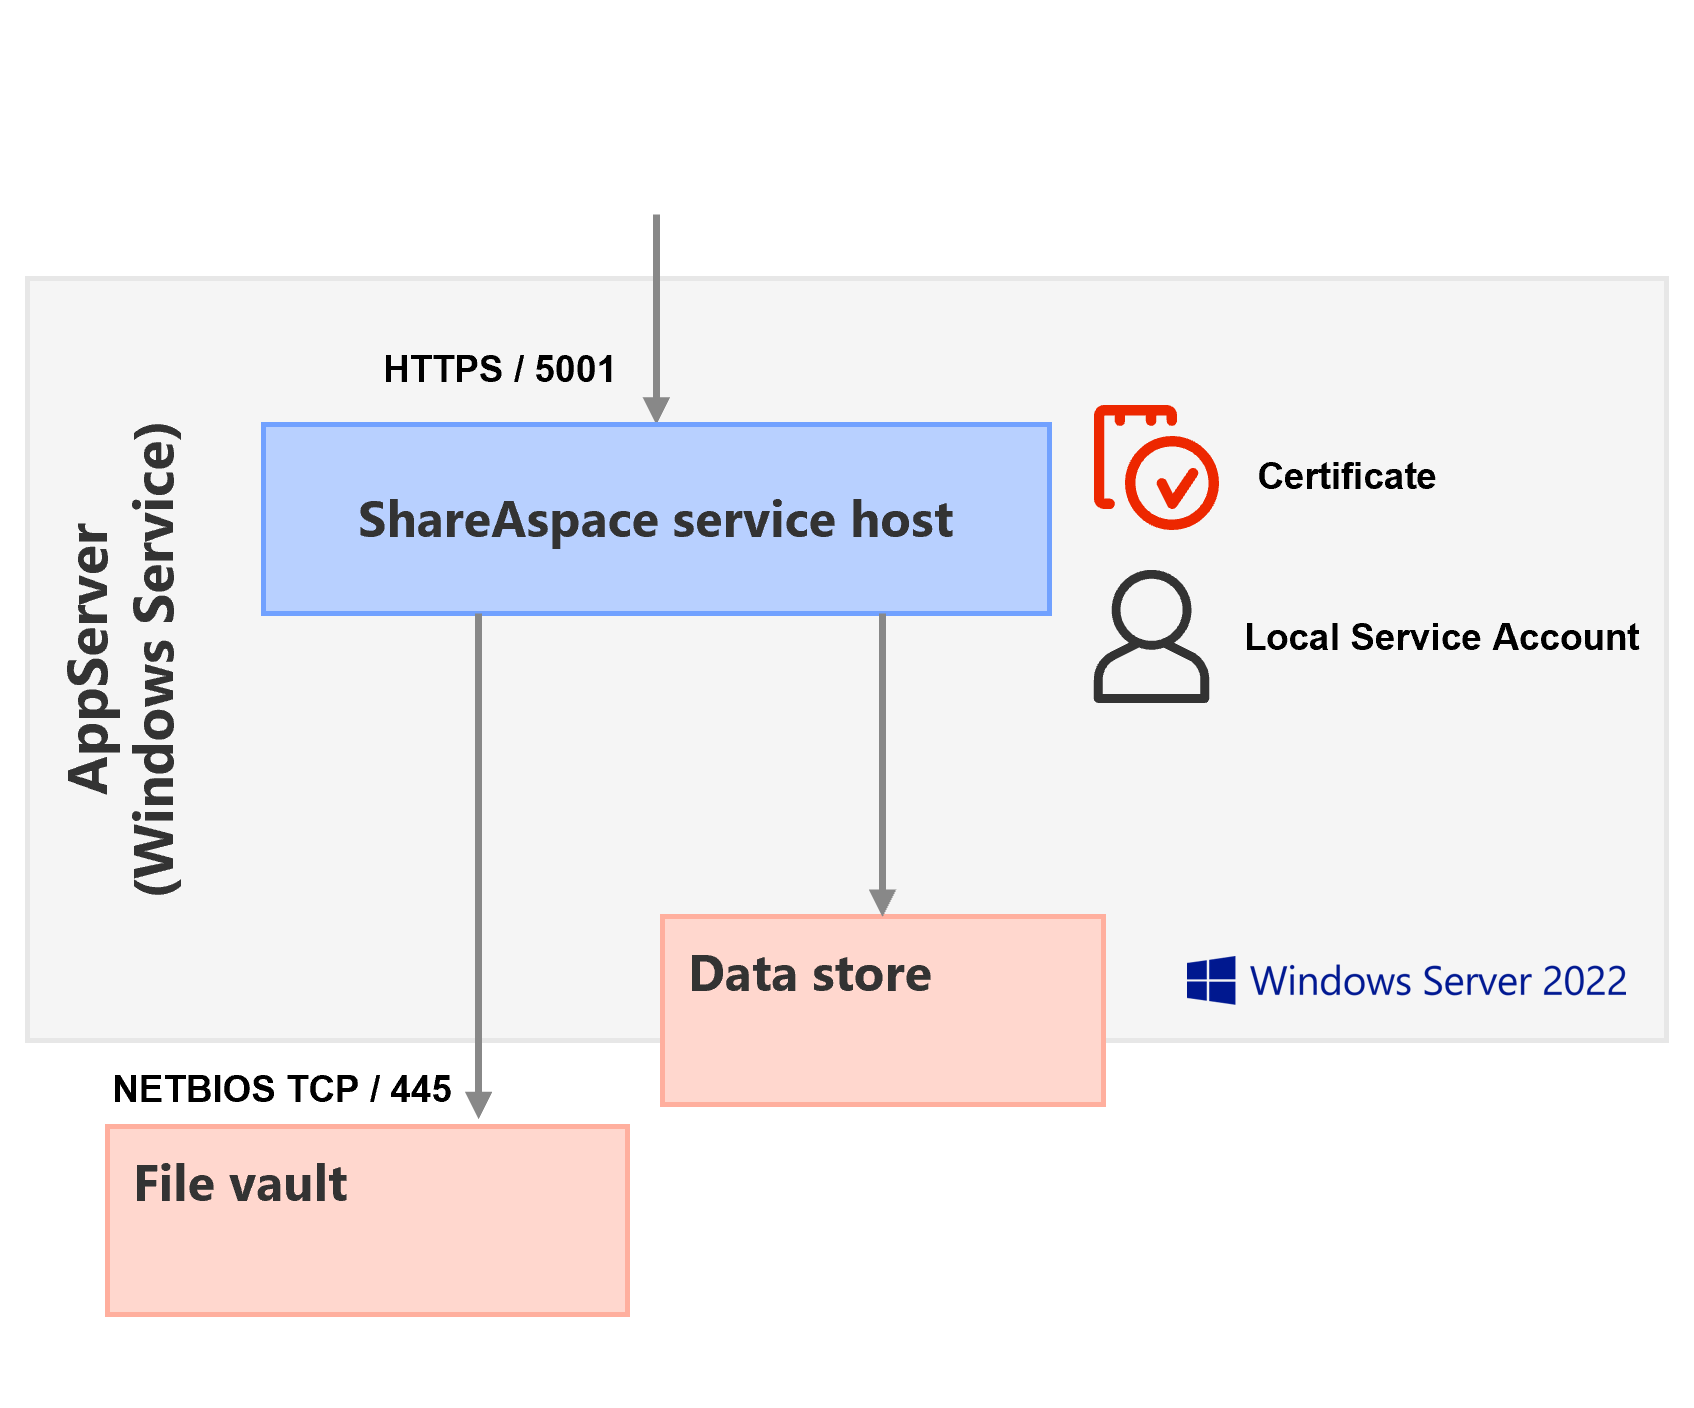The image size is (1694, 1408).
Task: Expand the ShareAspace service host node
Action: click(x=657, y=519)
